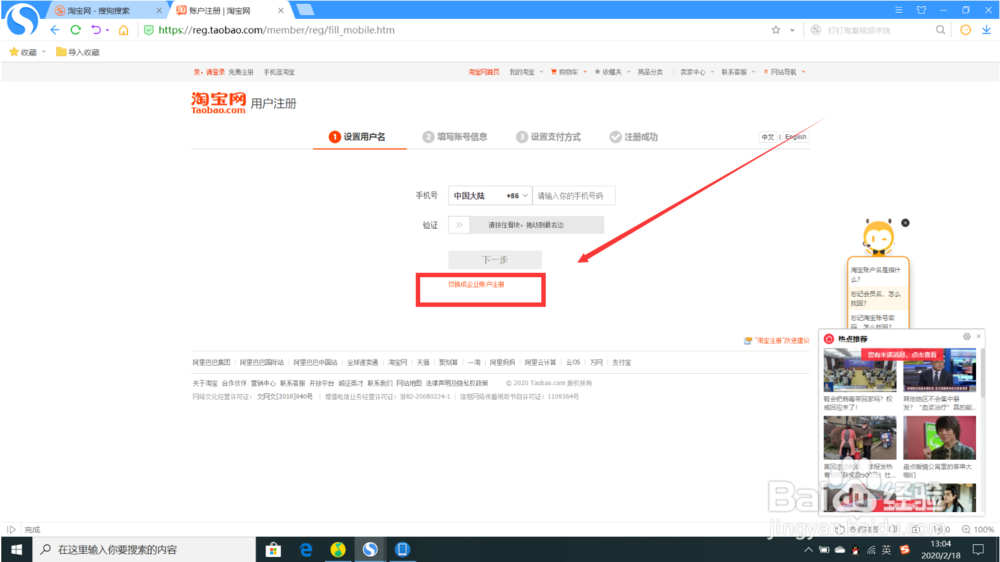Click 请登录 login link
This screenshot has width=1000, height=562.
[215, 72]
